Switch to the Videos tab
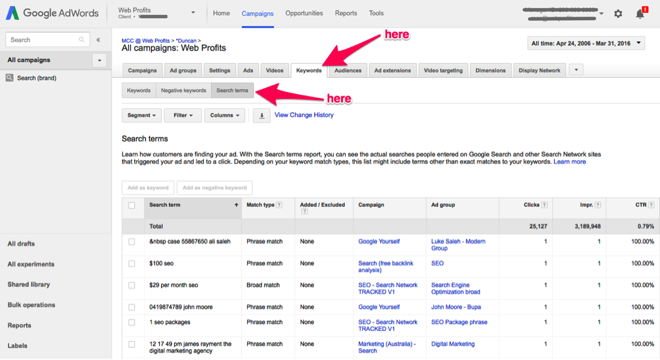This screenshot has height=360, width=660. 274,70
